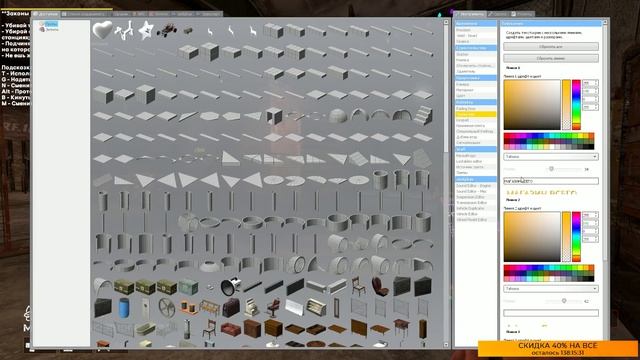Pick the black swatch in line 2 palette

(591, 279)
